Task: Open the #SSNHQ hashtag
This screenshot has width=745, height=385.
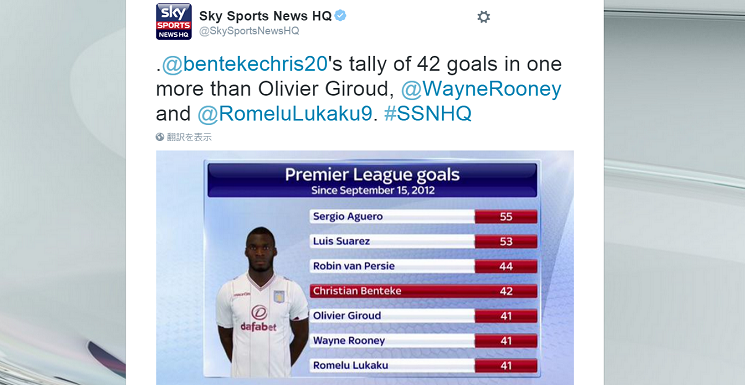Action: click(428, 114)
